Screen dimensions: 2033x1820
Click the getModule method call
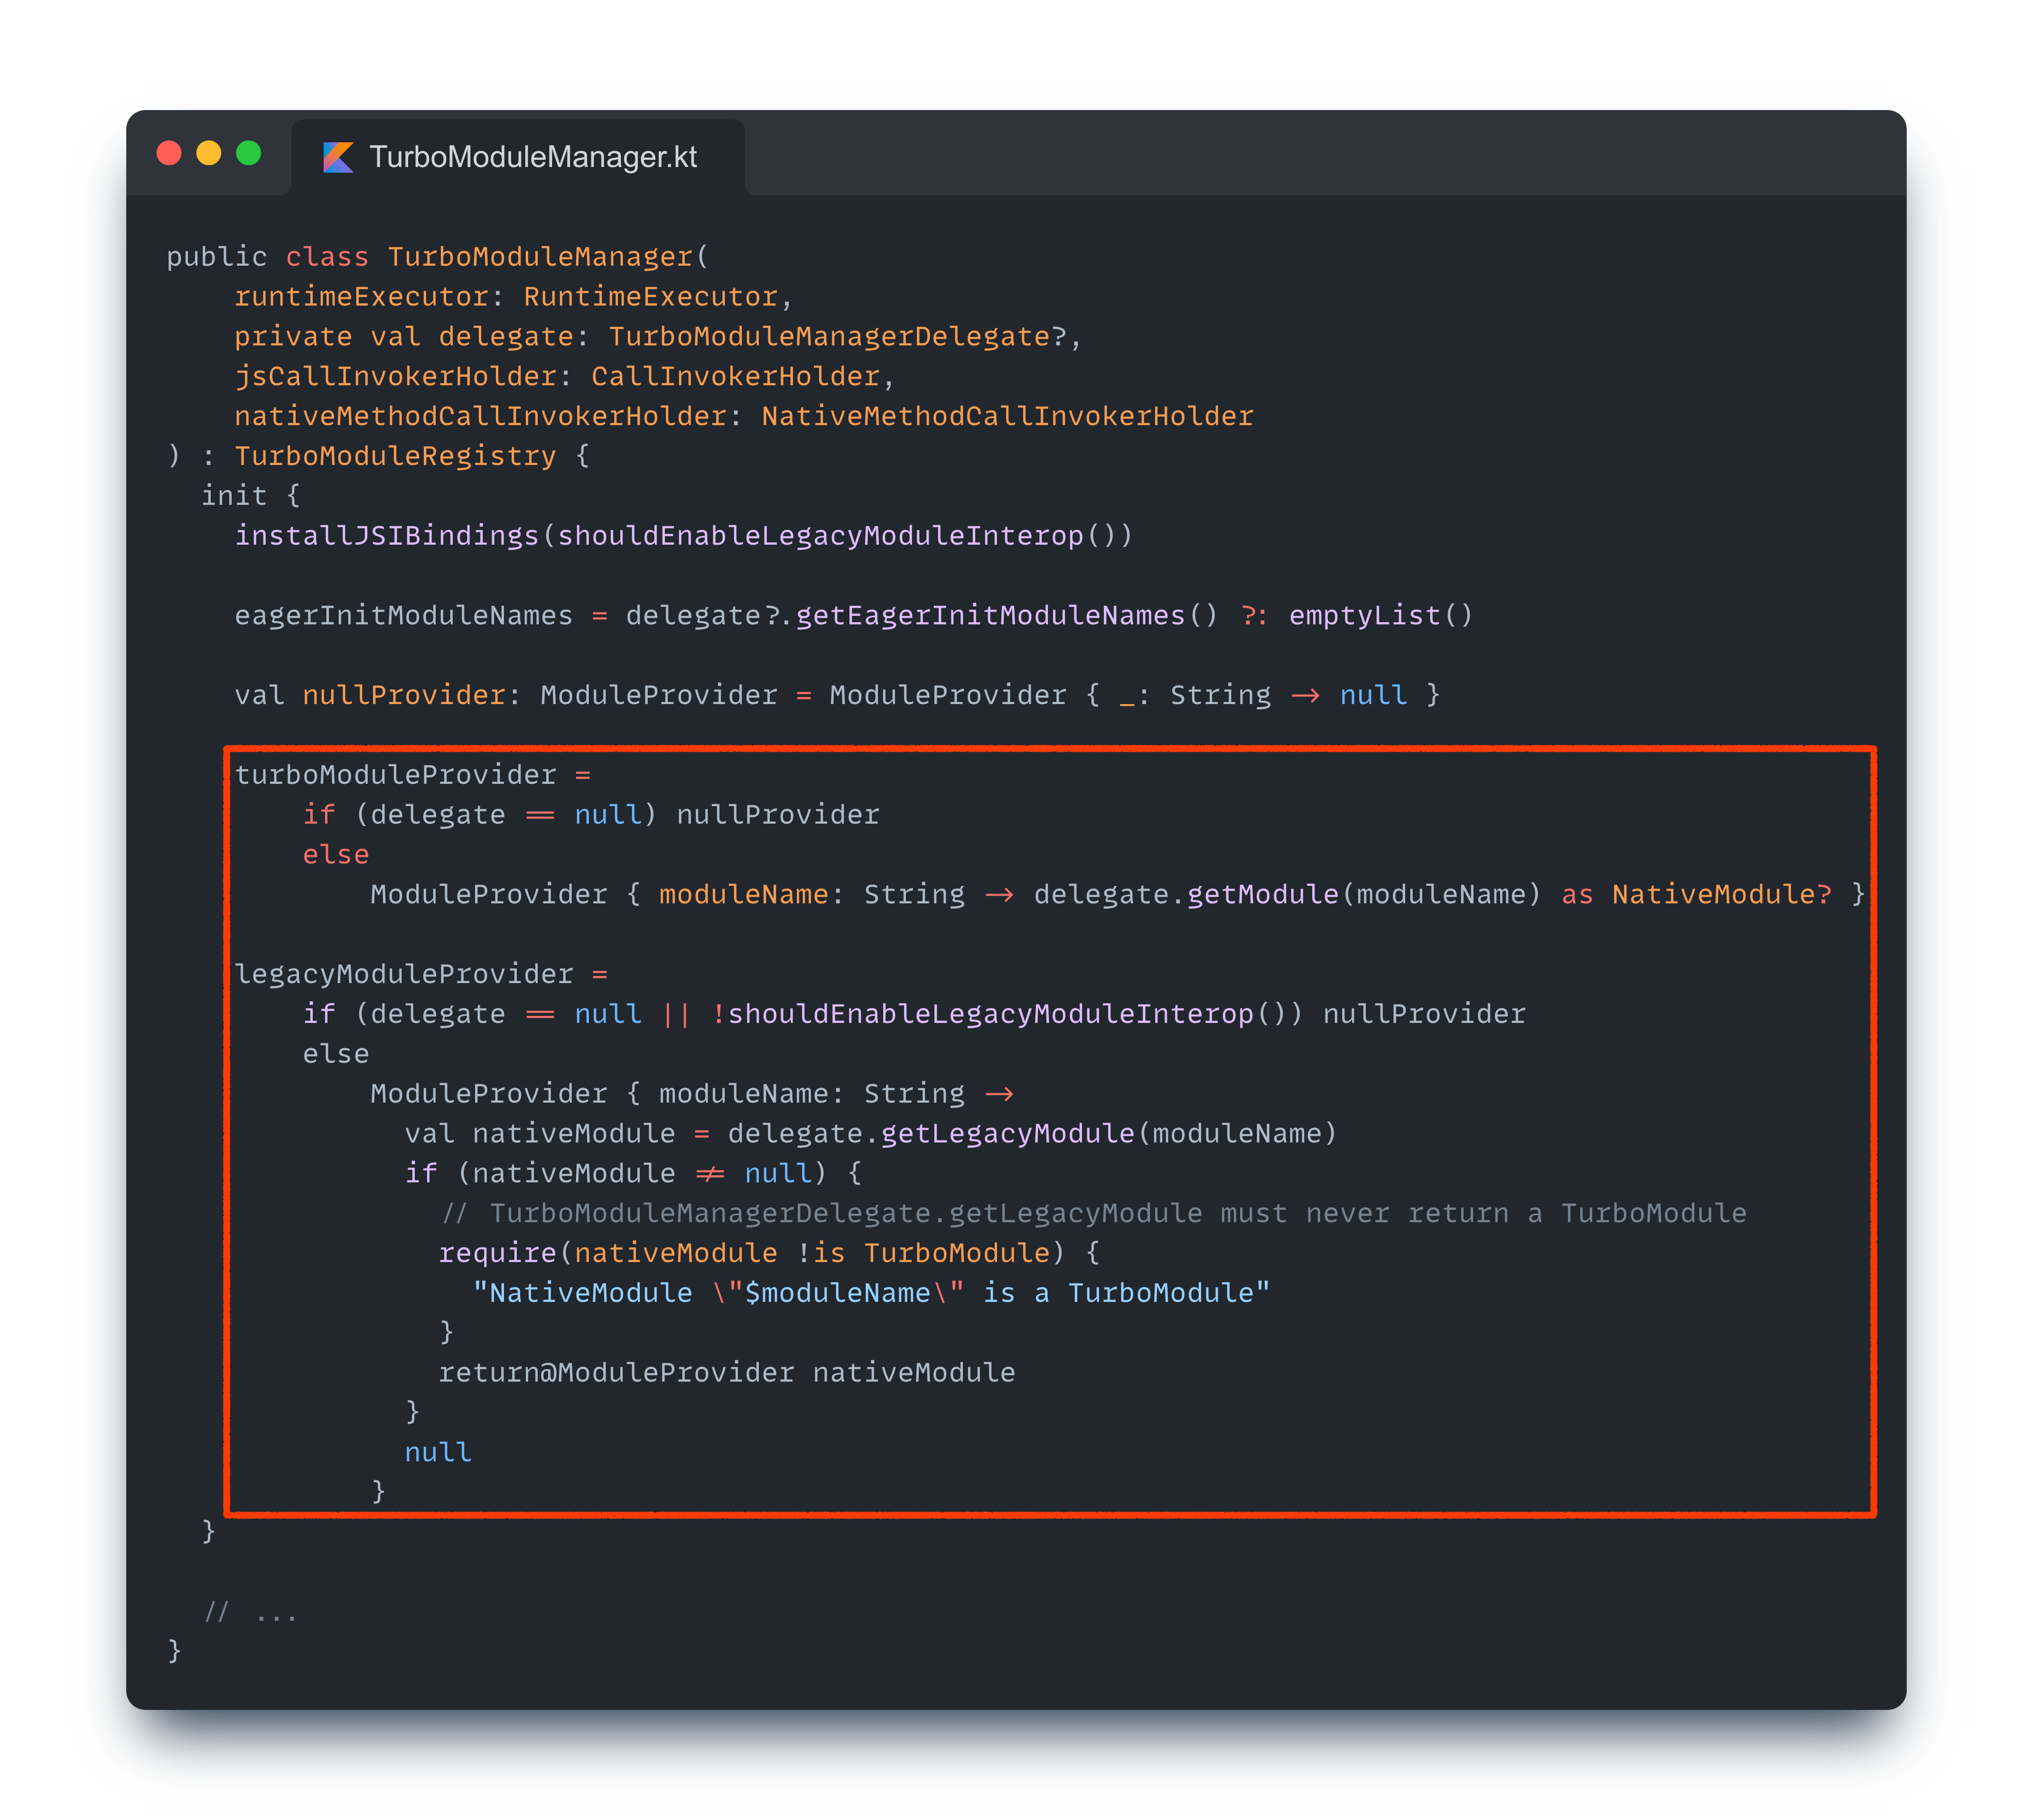click(1262, 895)
